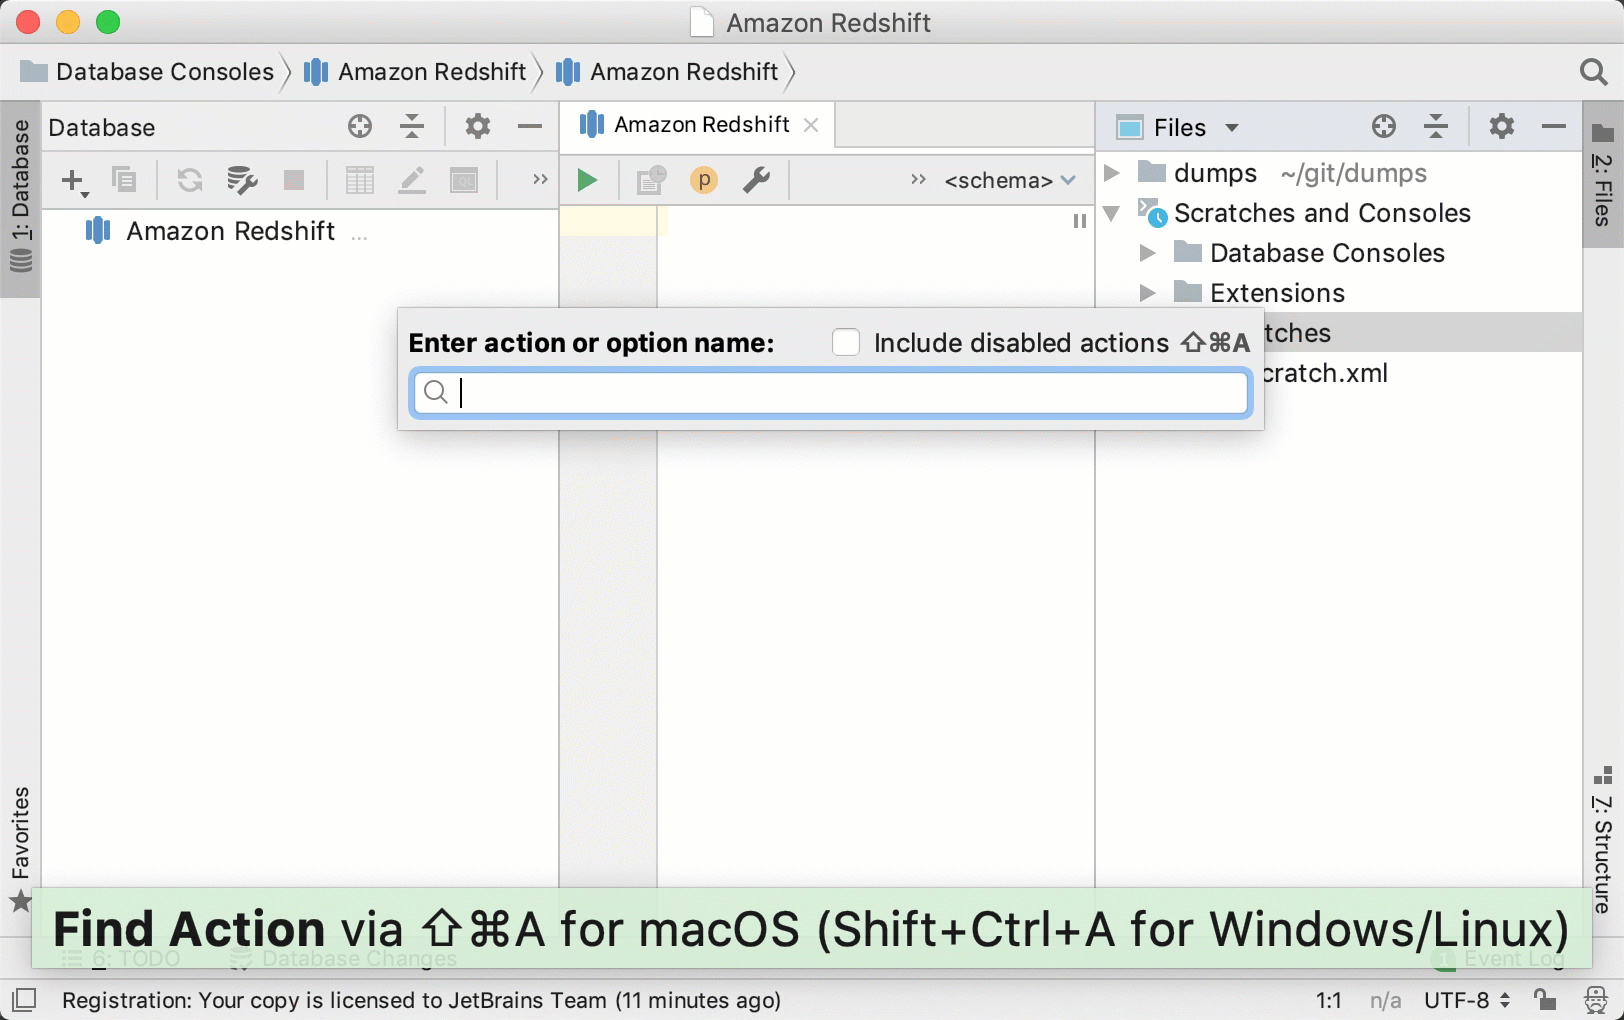
Task: Expand the Extensions folder
Action: click(x=1147, y=293)
